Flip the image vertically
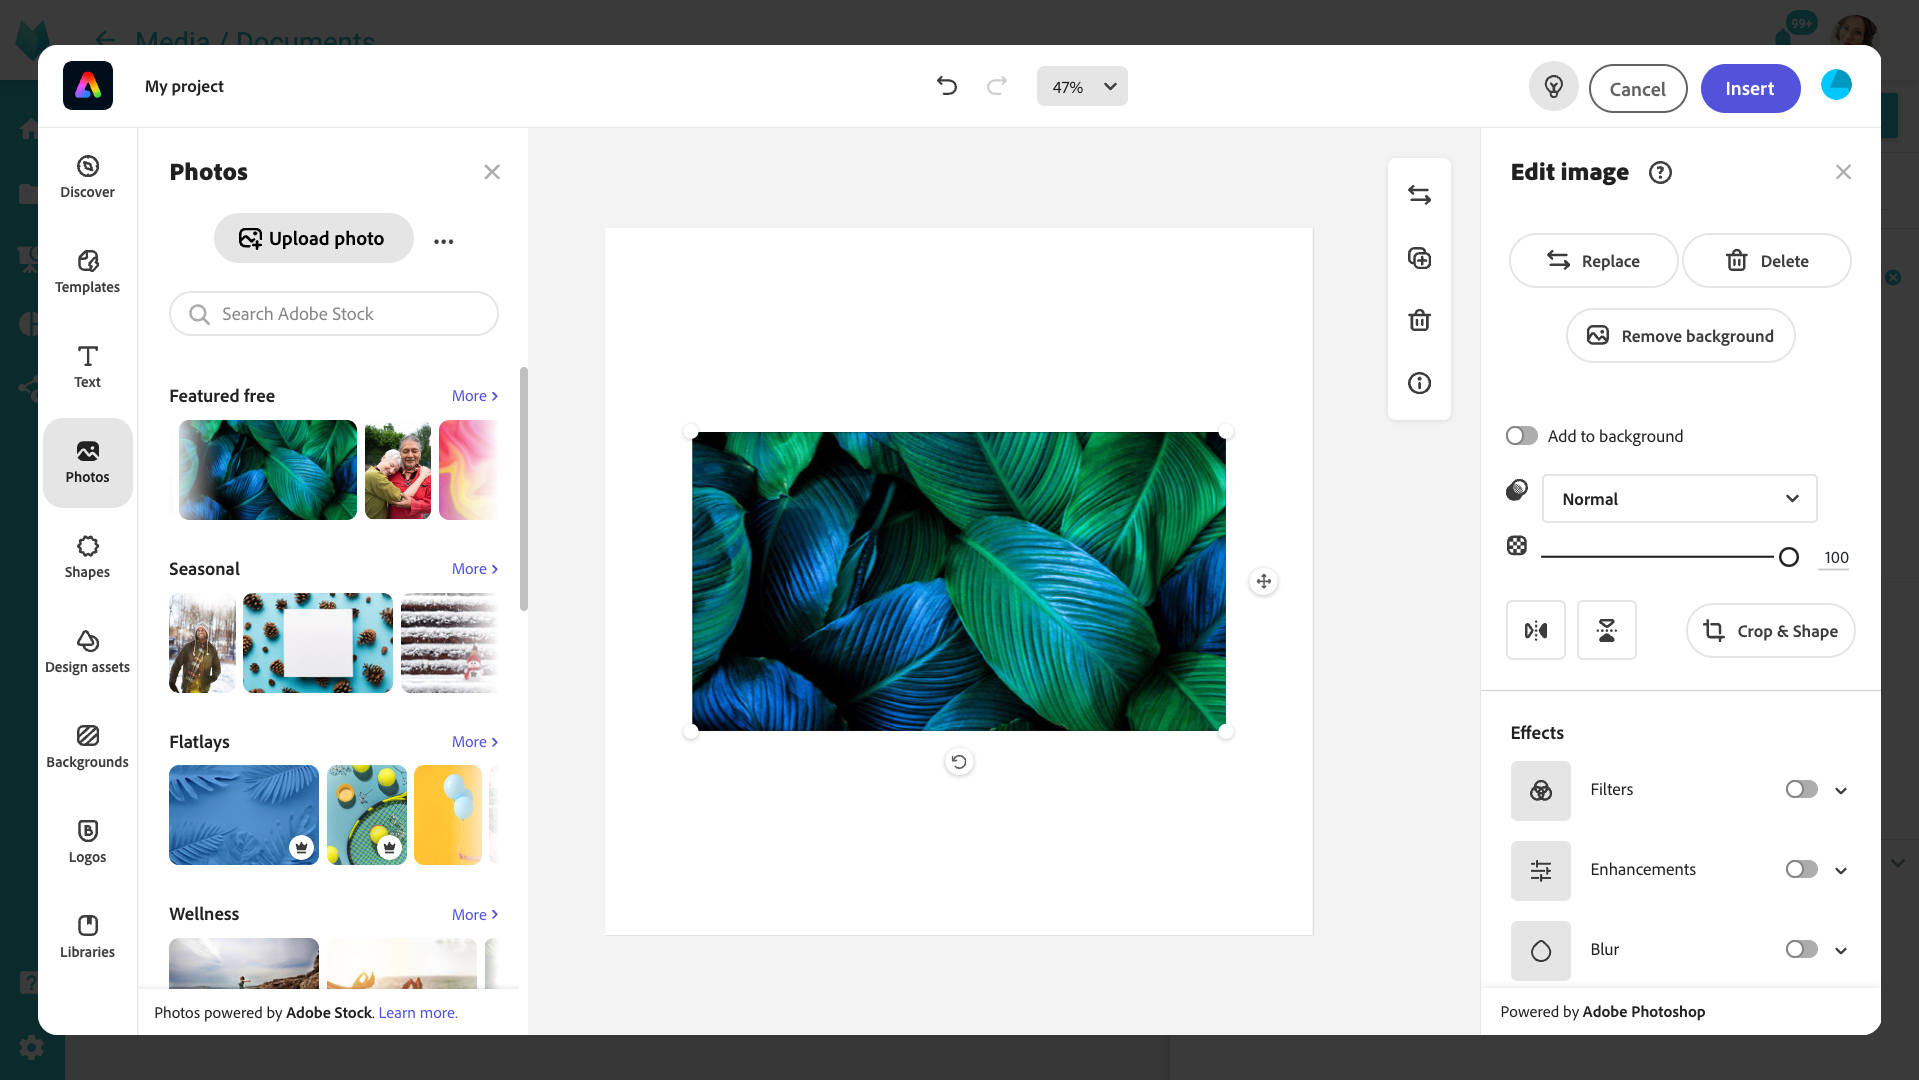Viewport: 1919px width, 1080px height. 1607,630
